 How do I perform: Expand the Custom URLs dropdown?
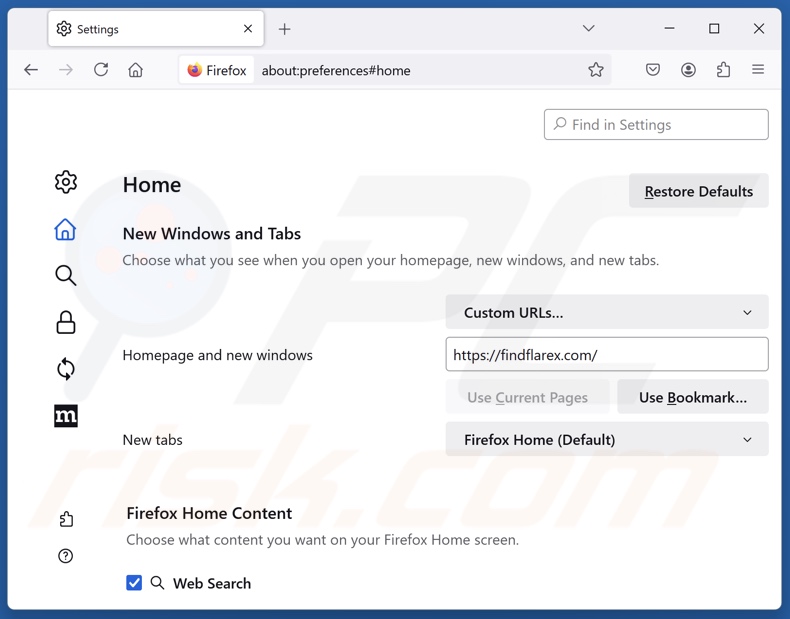pyautogui.click(x=607, y=312)
